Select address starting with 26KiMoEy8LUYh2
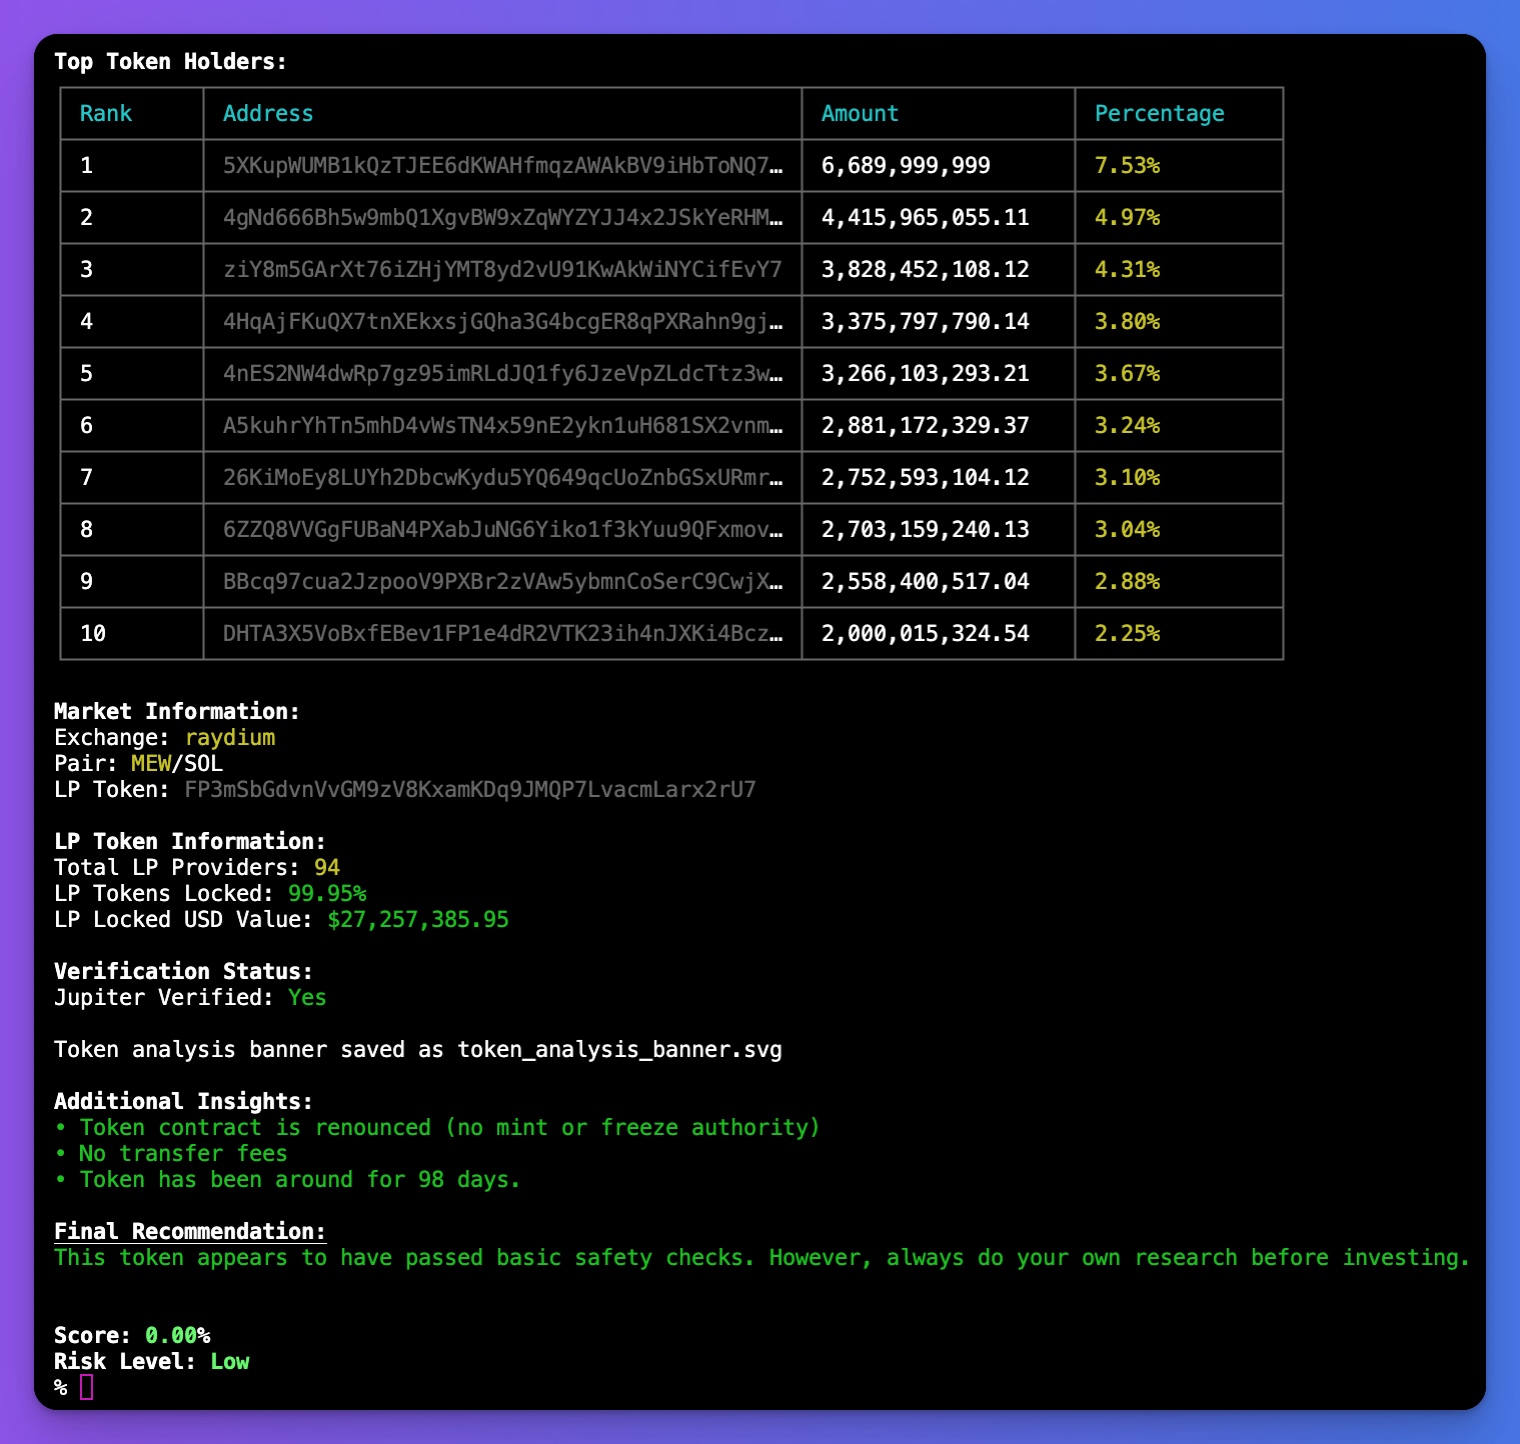1520x1444 pixels. point(503,478)
